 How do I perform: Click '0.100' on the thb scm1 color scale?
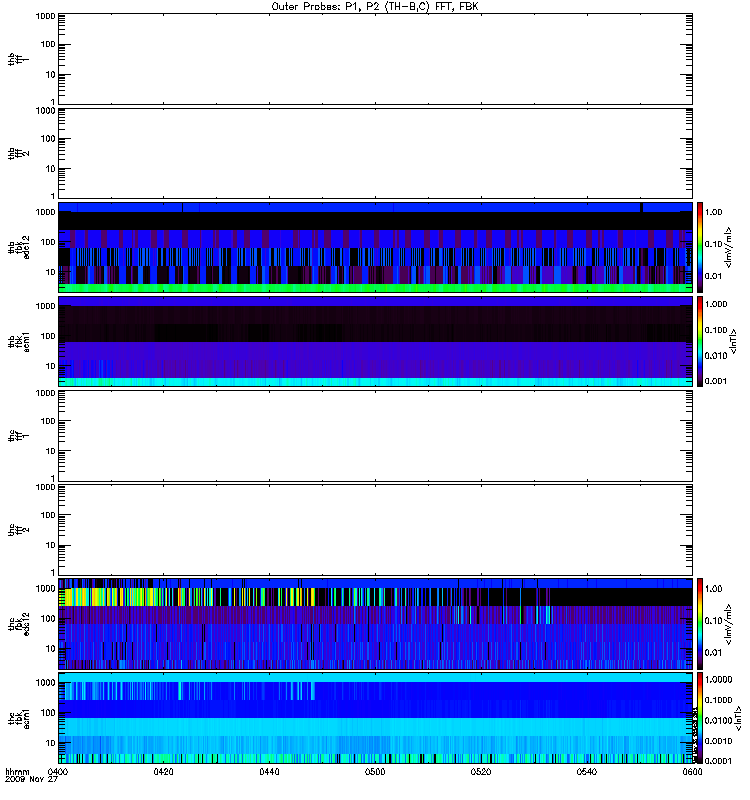(x=715, y=330)
